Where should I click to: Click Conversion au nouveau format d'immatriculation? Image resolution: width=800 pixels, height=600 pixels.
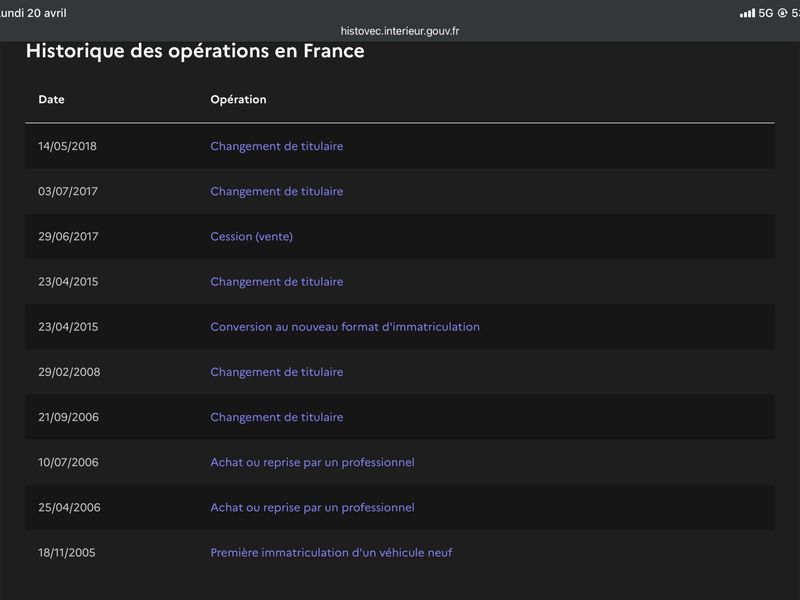[345, 327]
